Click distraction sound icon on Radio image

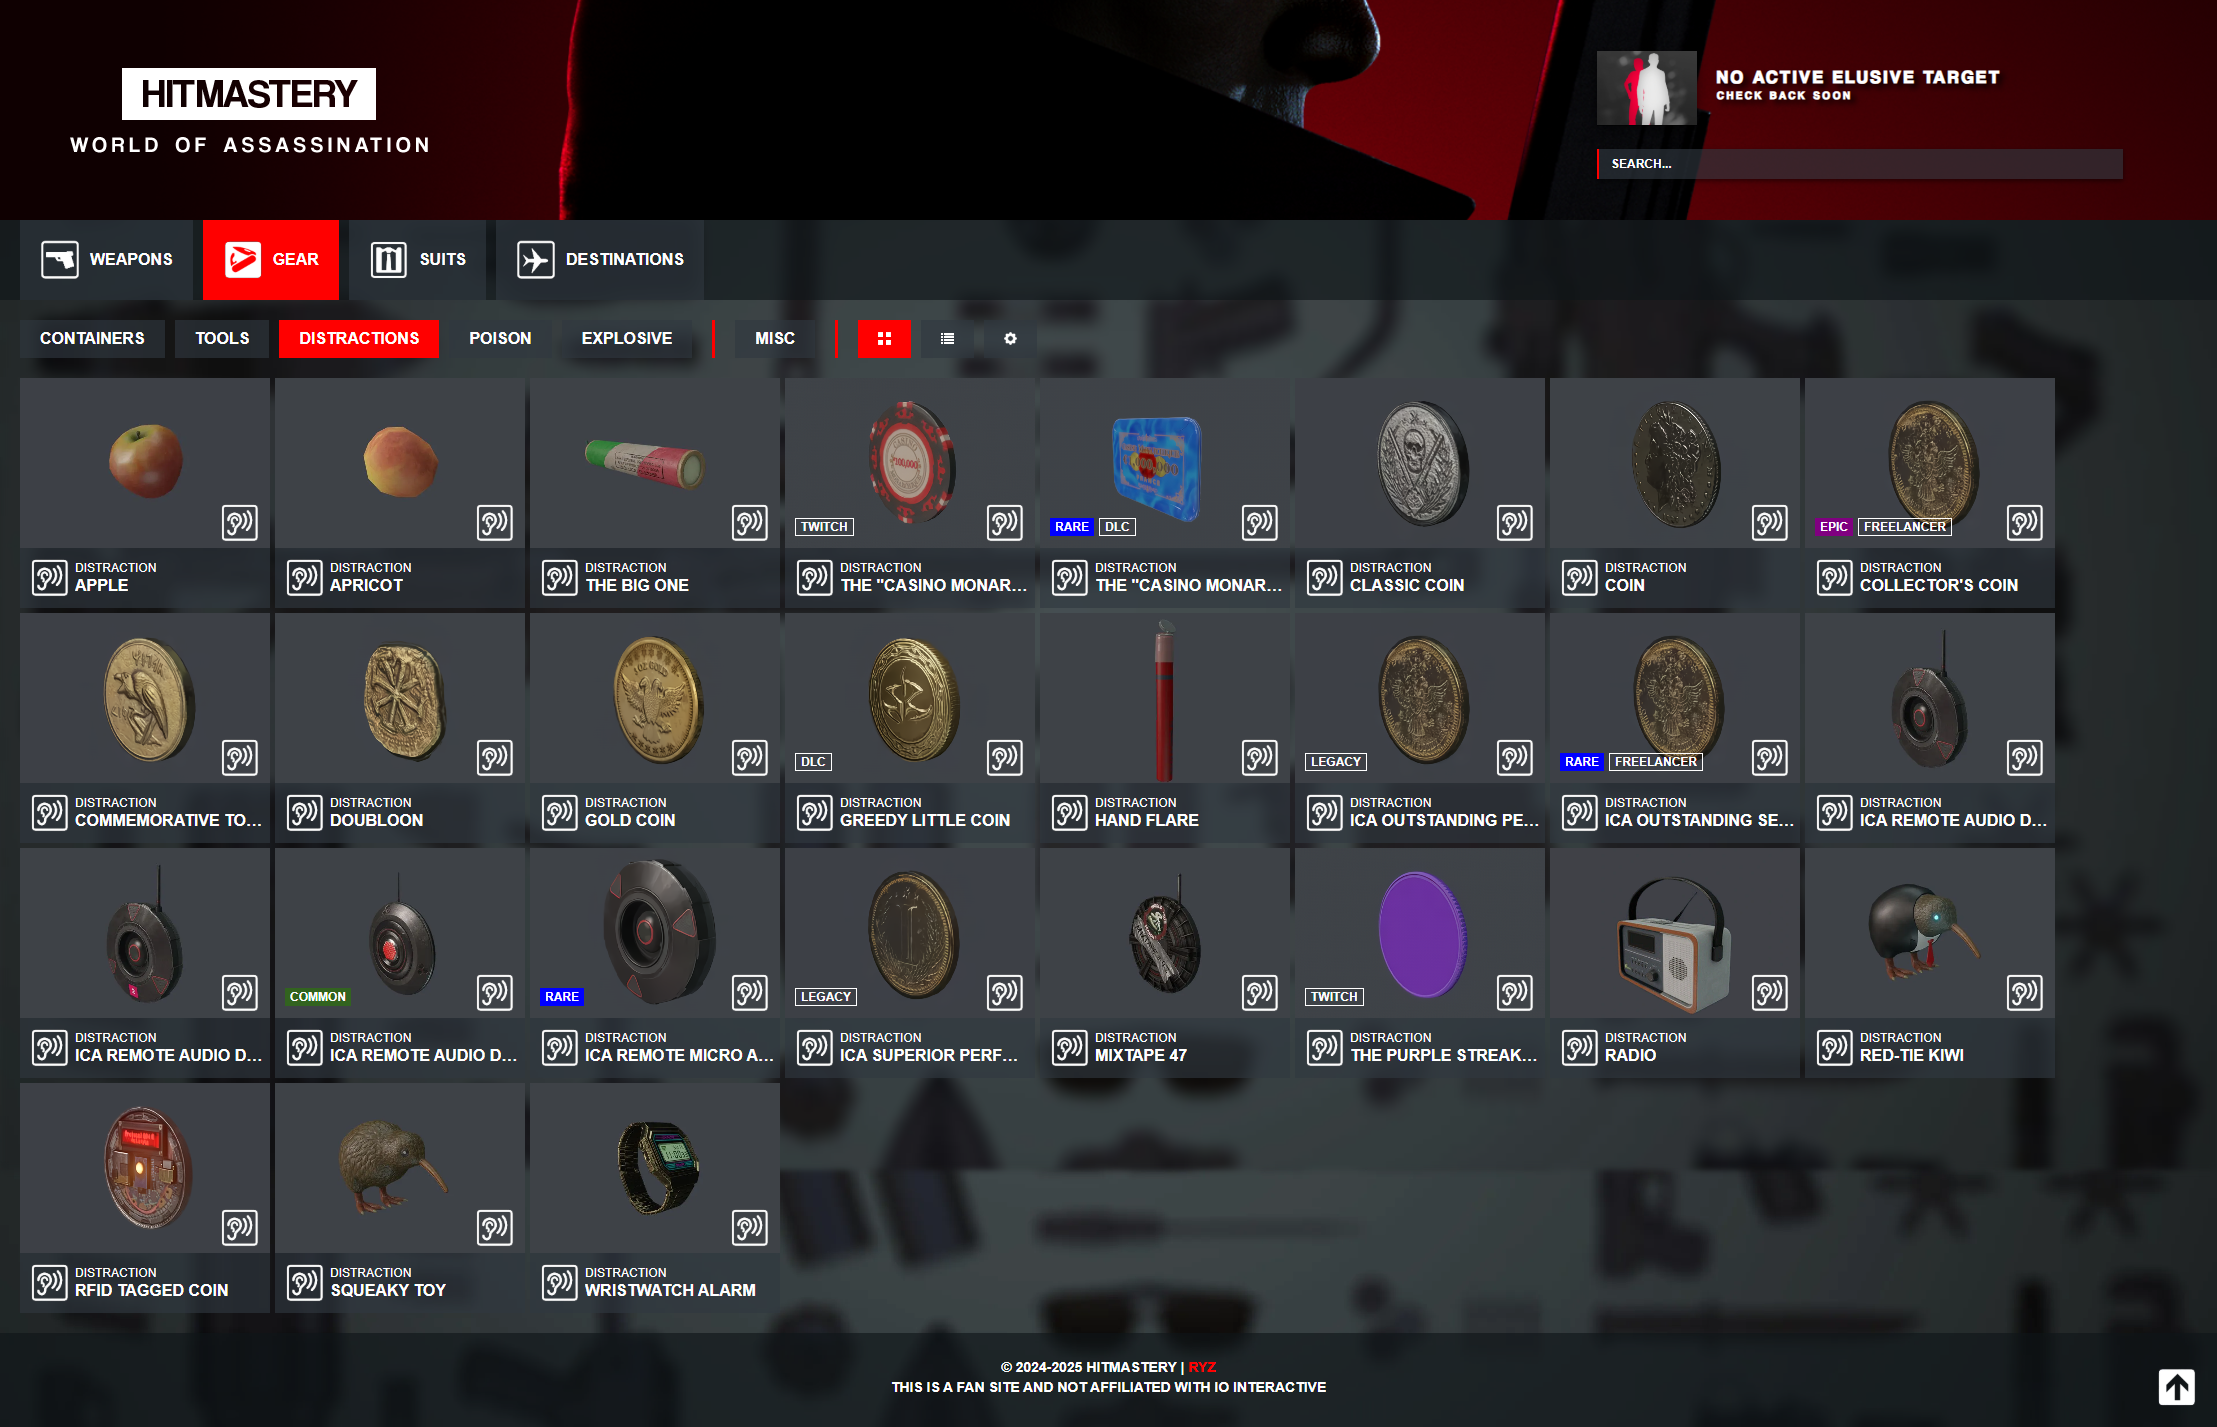(1770, 993)
